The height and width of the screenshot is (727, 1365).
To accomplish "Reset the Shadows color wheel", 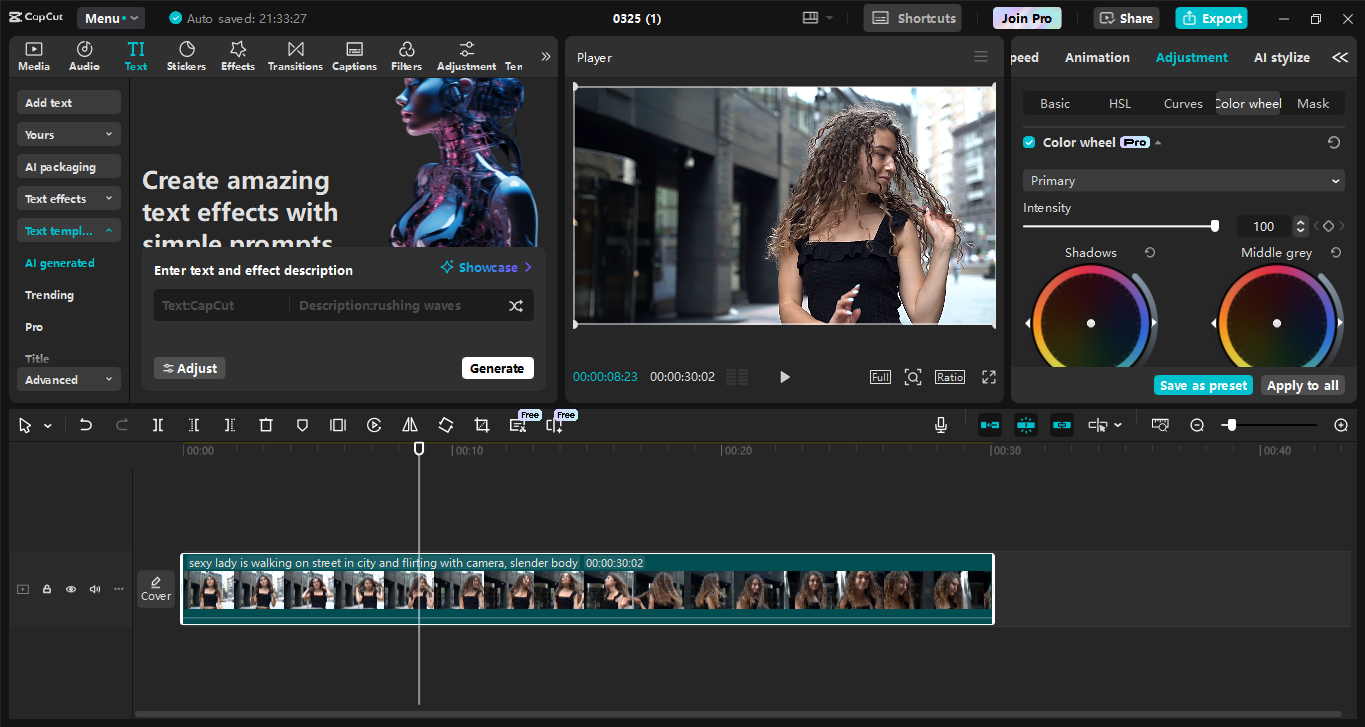I will pos(1149,252).
